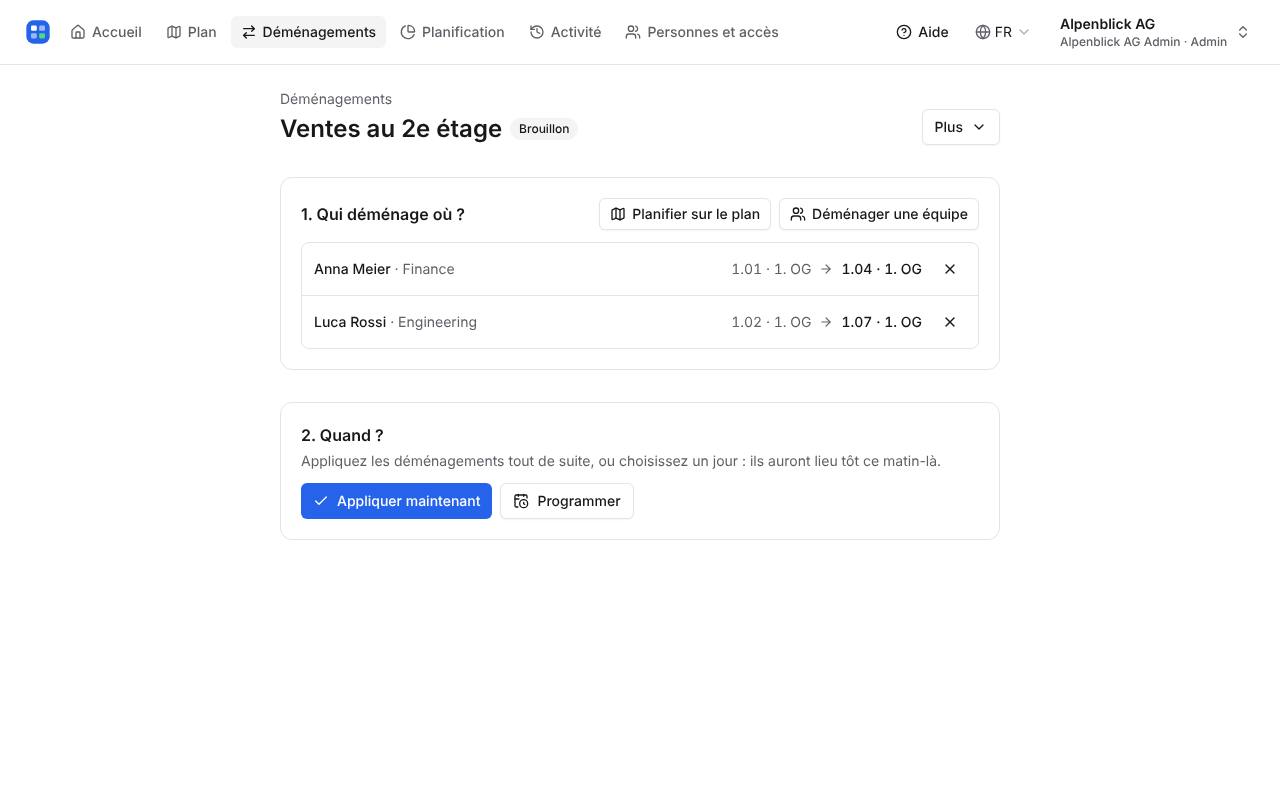The height and width of the screenshot is (800, 1280).
Task: Select the Luca Rossi name text
Action: point(350,322)
